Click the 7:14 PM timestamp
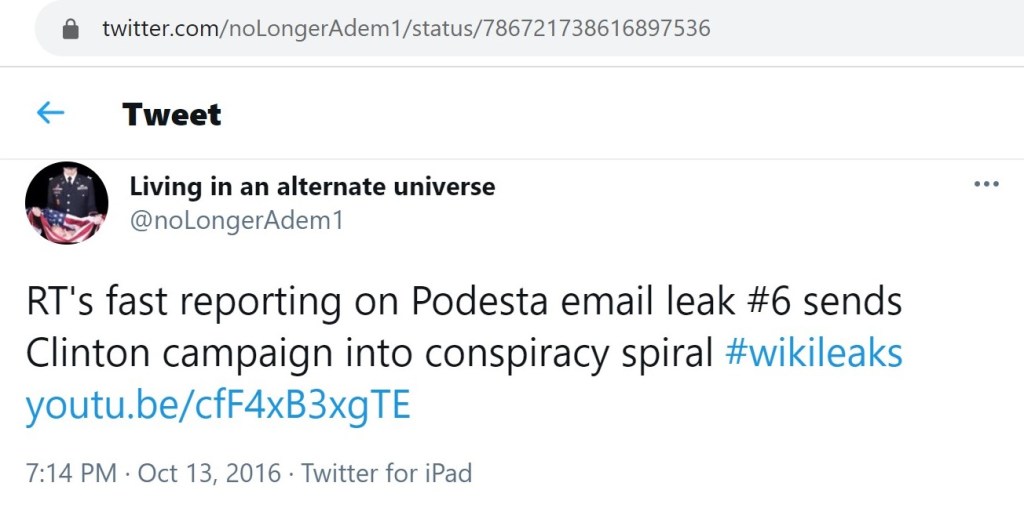The height and width of the screenshot is (508, 1024). 71,472
